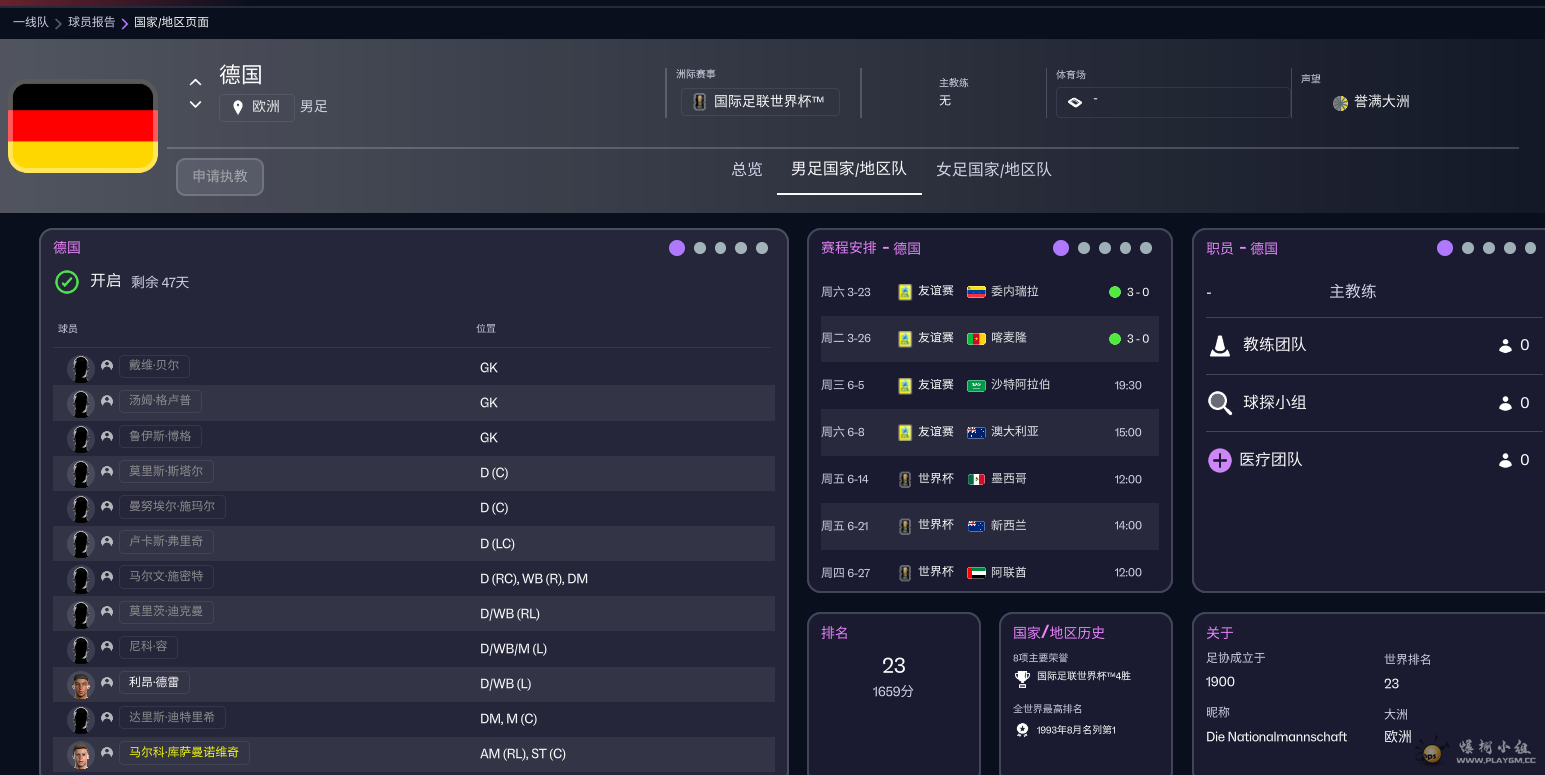The image size is (1545, 775).
Task: Open the 排名 card showing 23
Action: [894, 693]
